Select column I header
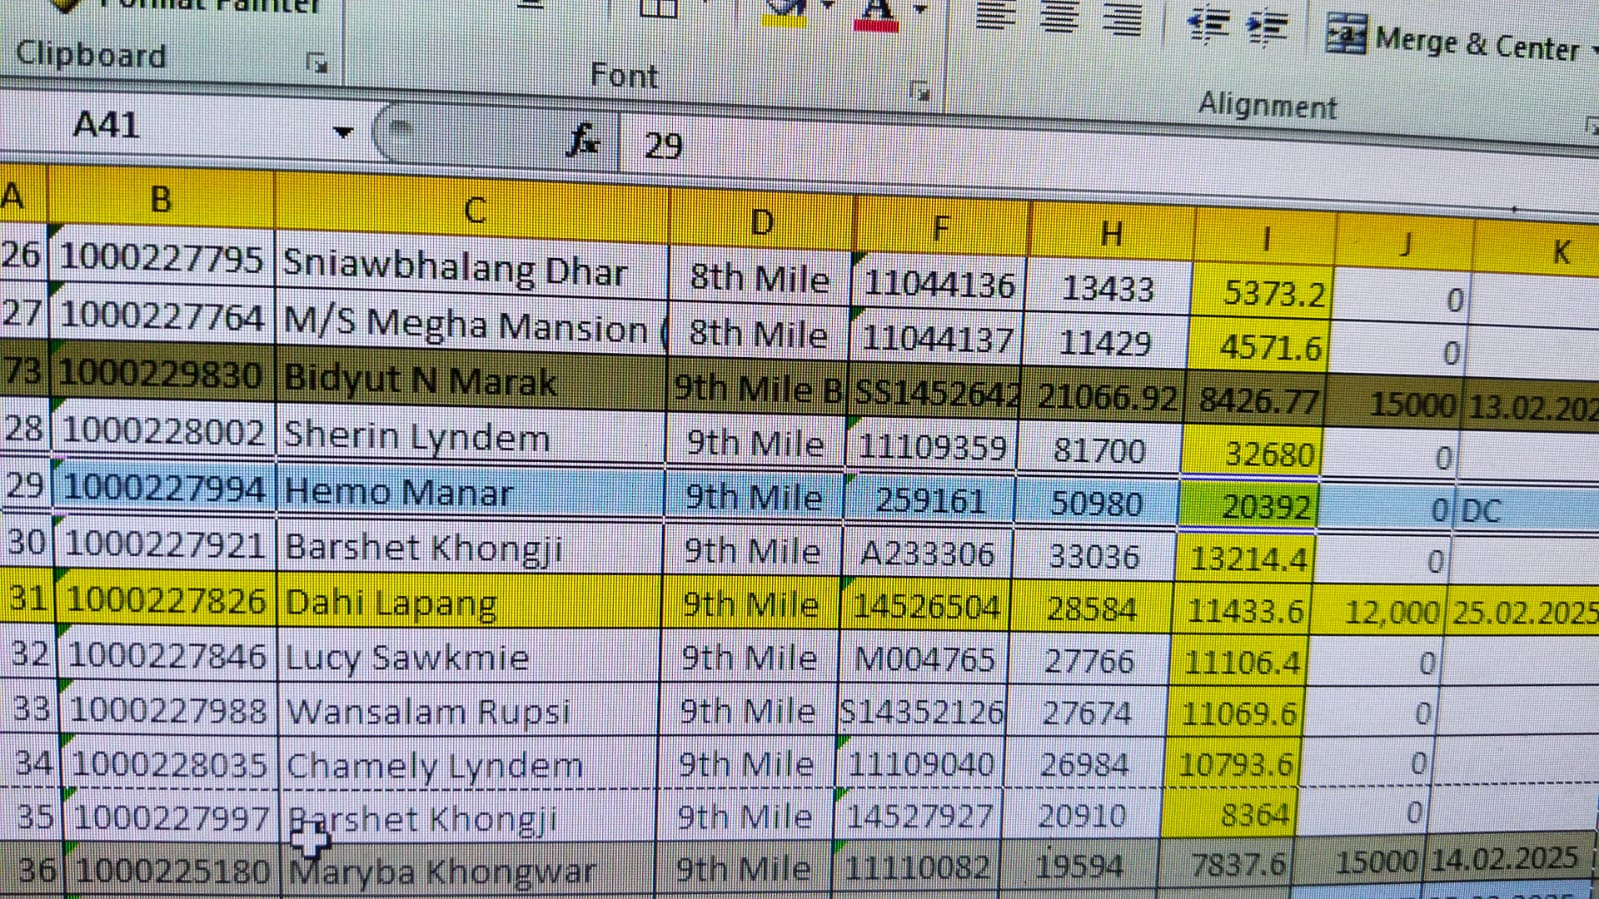The height and width of the screenshot is (899, 1599). [1266, 239]
